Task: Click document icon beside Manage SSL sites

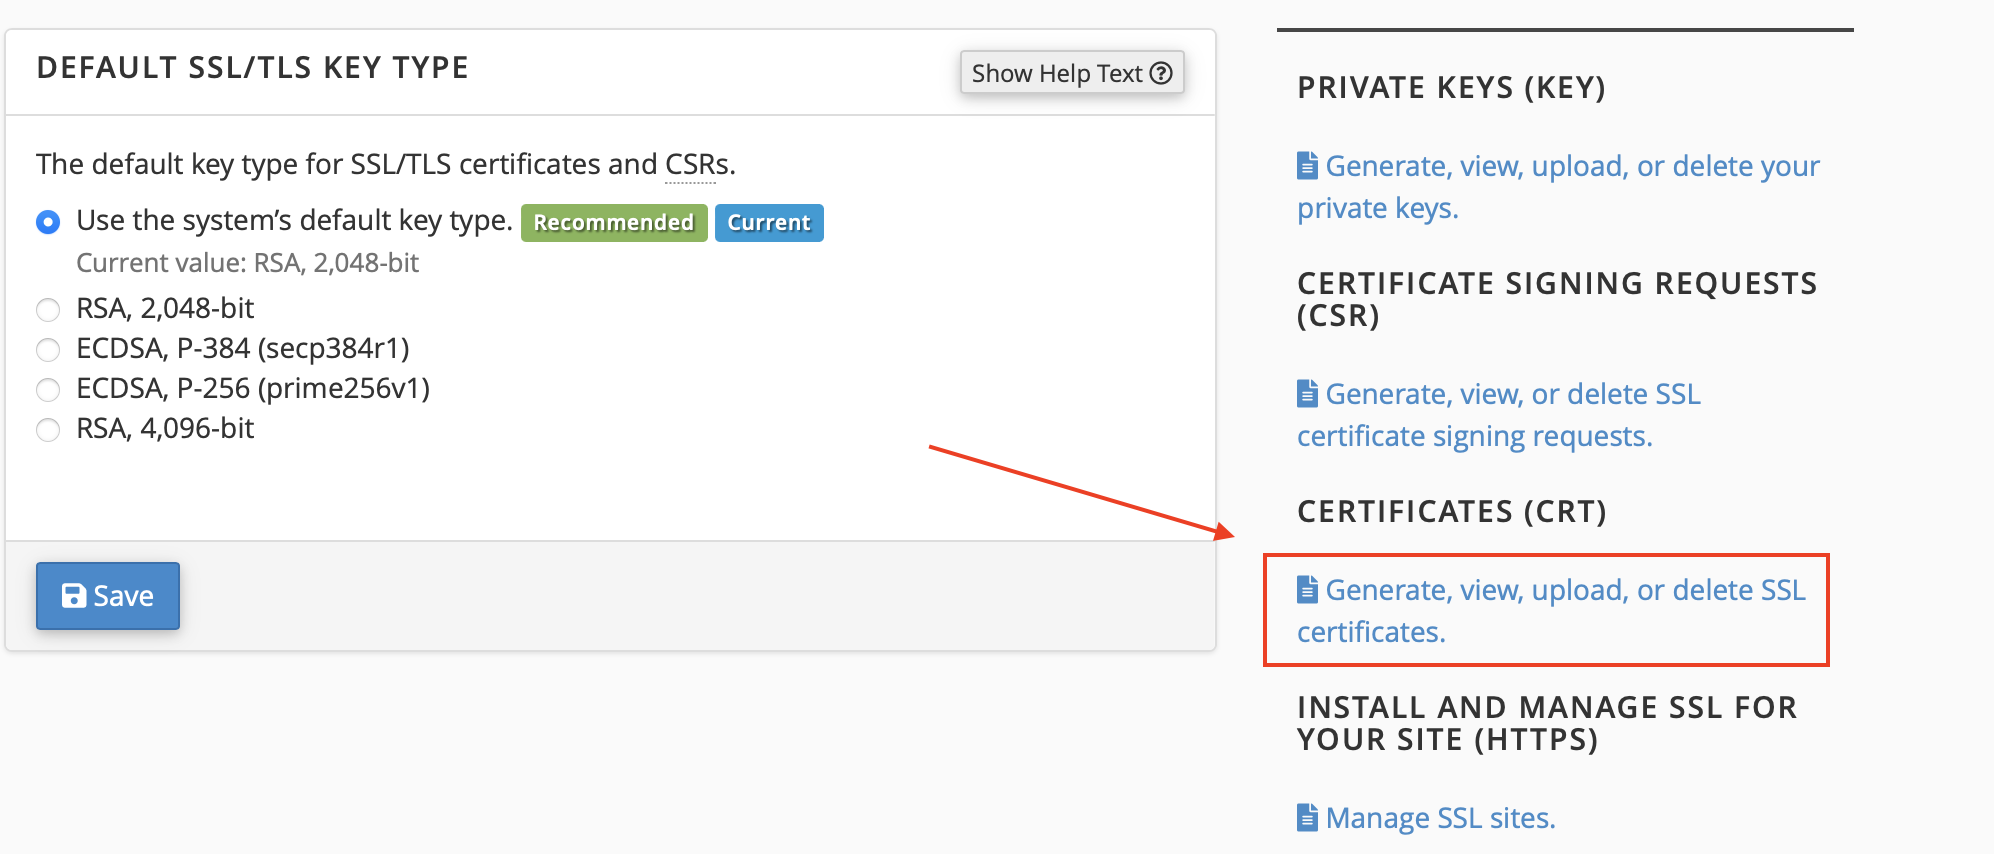Action: coord(1307,818)
